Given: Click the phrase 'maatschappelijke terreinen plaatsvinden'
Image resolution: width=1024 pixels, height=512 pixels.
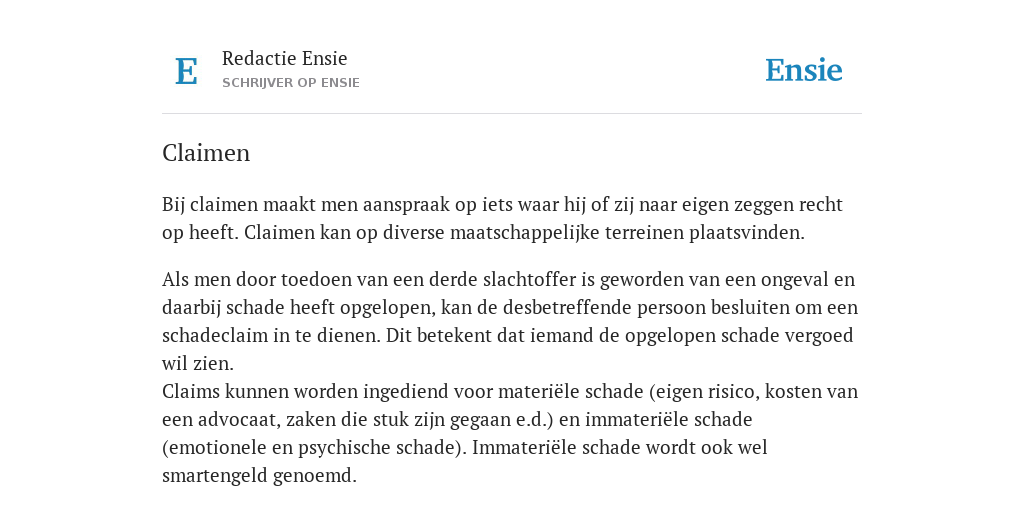Looking at the screenshot, I should tap(627, 233).
